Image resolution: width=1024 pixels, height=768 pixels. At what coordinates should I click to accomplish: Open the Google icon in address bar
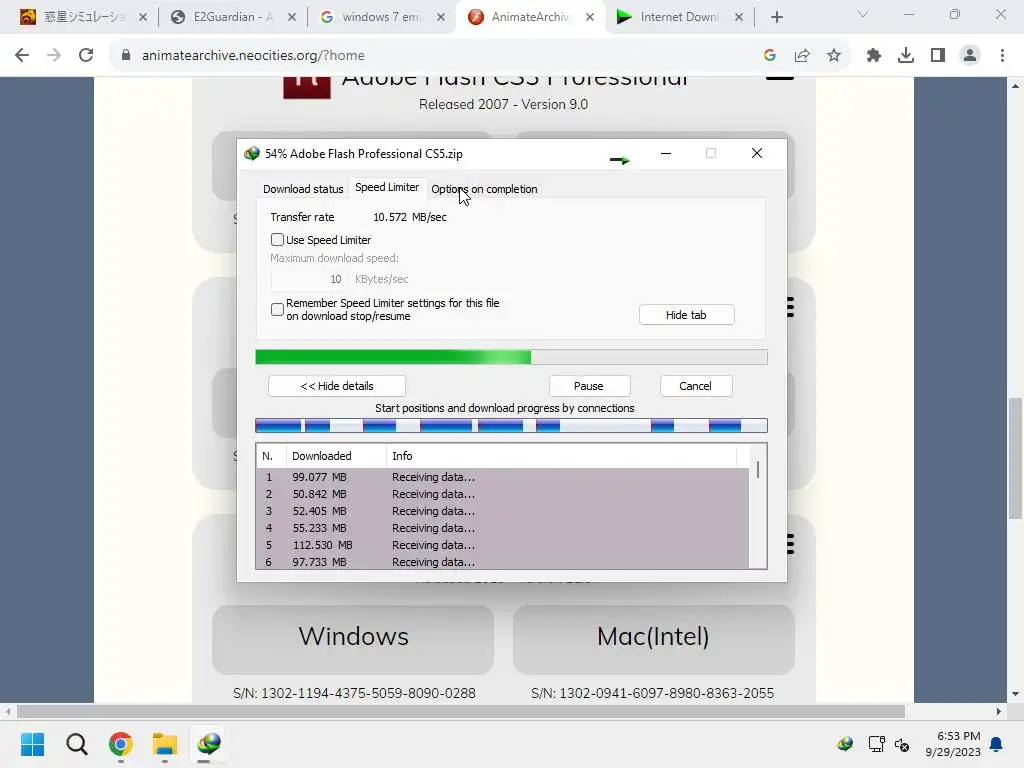pos(770,56)
